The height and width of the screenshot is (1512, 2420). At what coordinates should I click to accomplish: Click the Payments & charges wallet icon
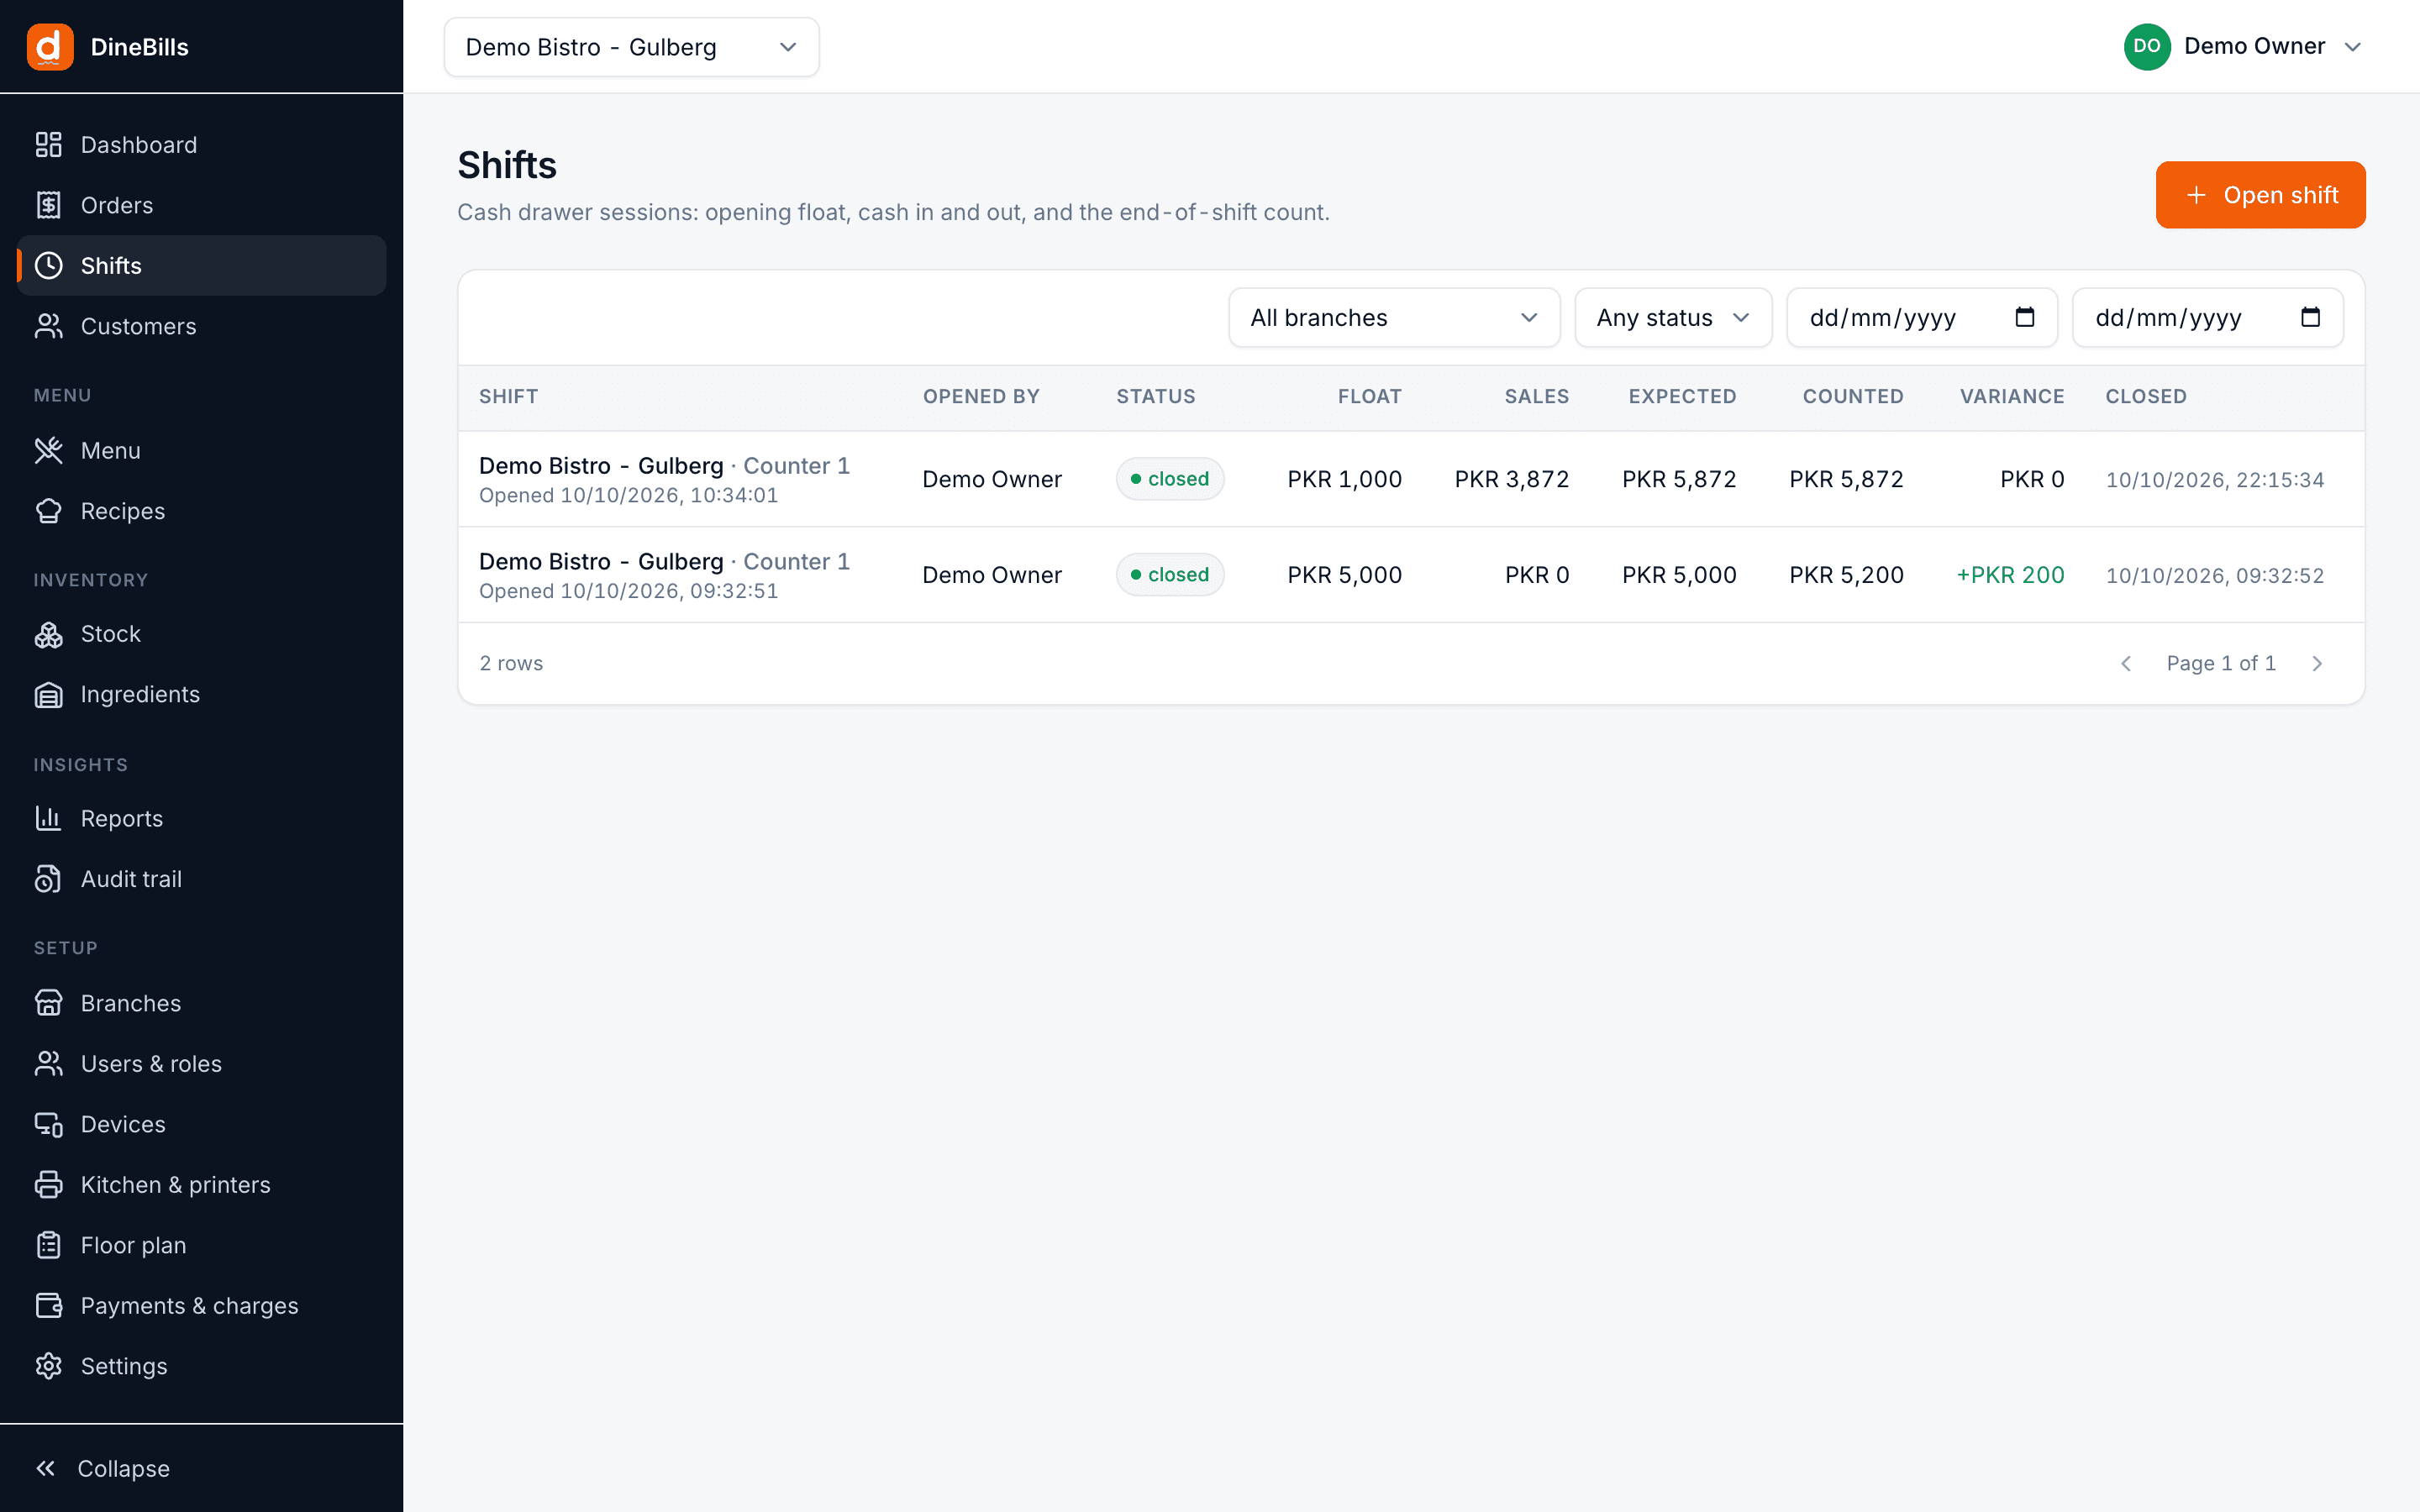pos(48,1306)
